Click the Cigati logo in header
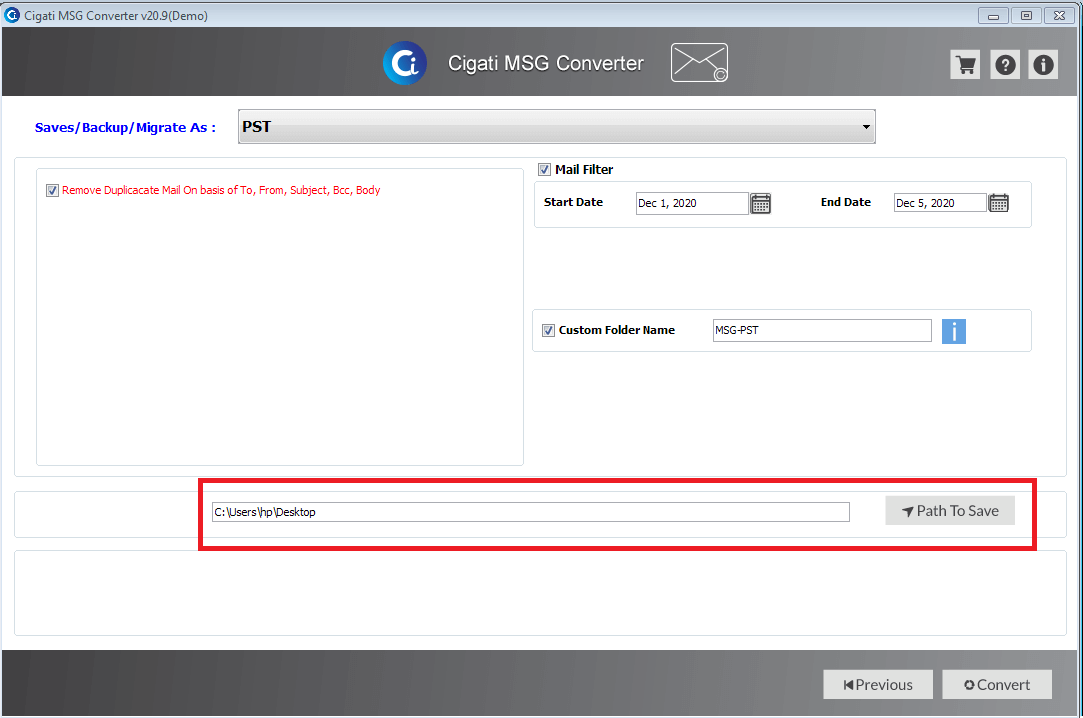 point(405,63)
